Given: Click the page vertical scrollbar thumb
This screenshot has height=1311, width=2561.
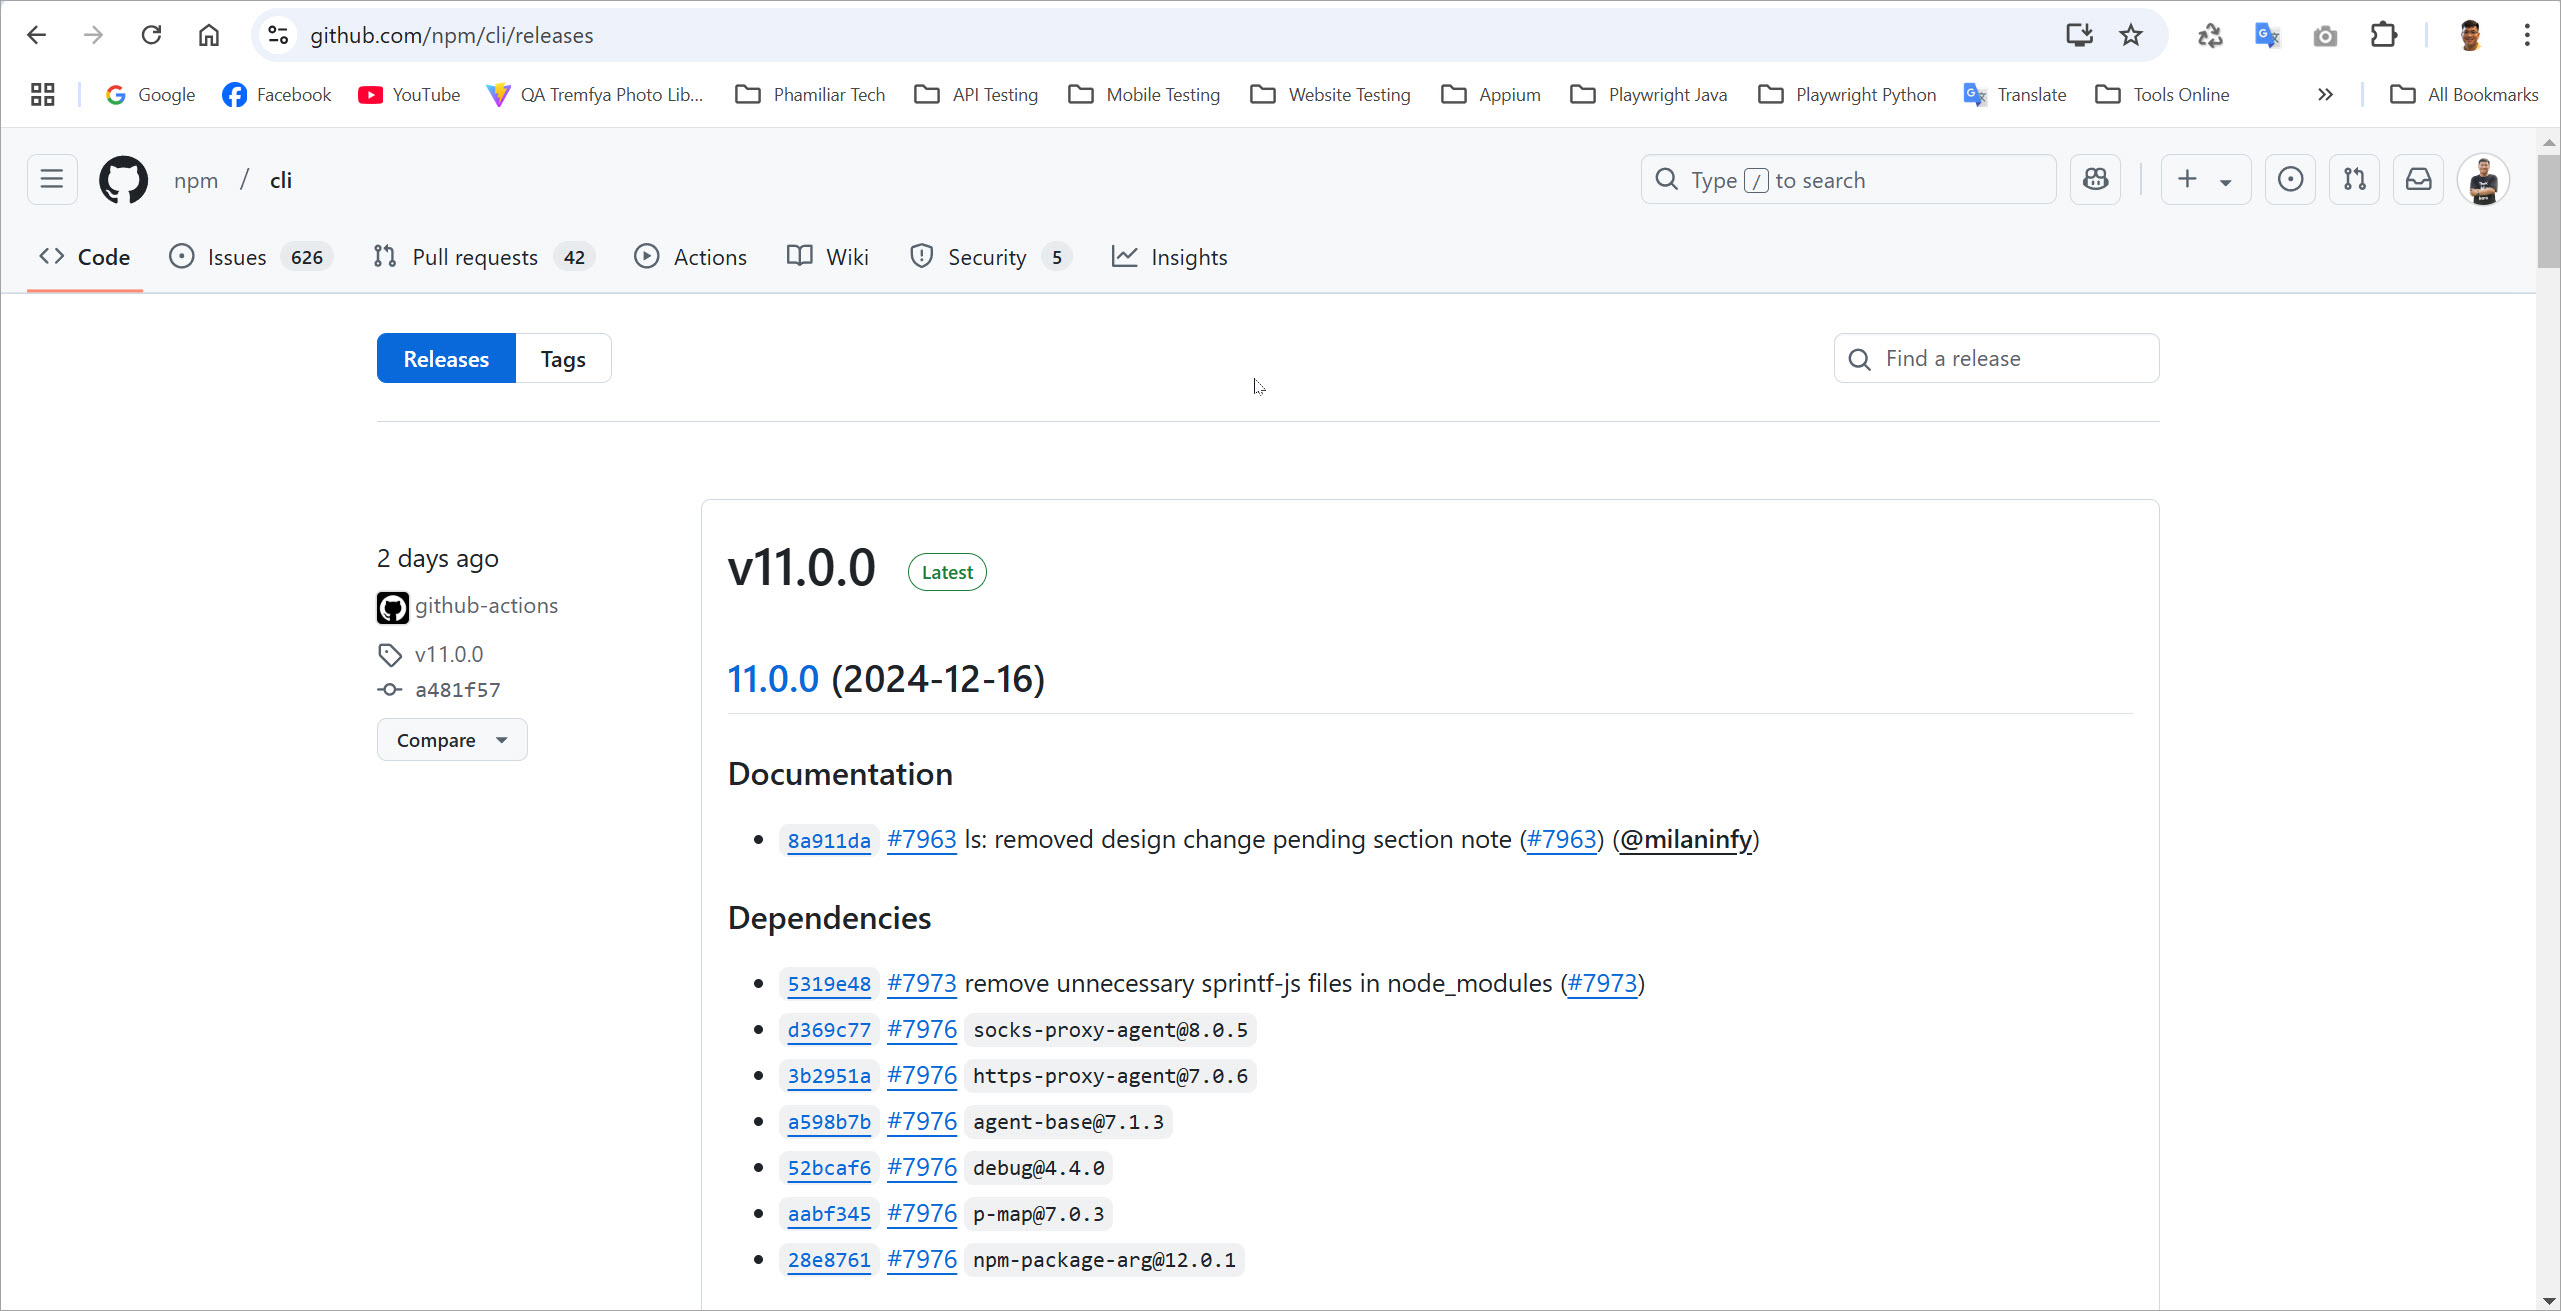Looking at the screenshot, I should pyautogui.click(x=2548, y=210).
